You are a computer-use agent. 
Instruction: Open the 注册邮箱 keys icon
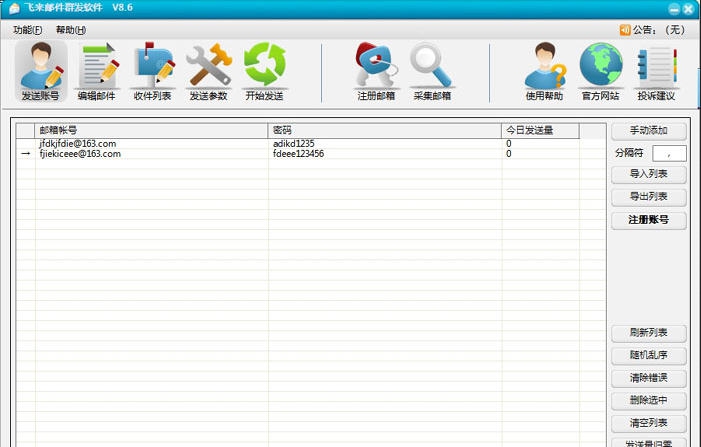[x=376, y=72]
